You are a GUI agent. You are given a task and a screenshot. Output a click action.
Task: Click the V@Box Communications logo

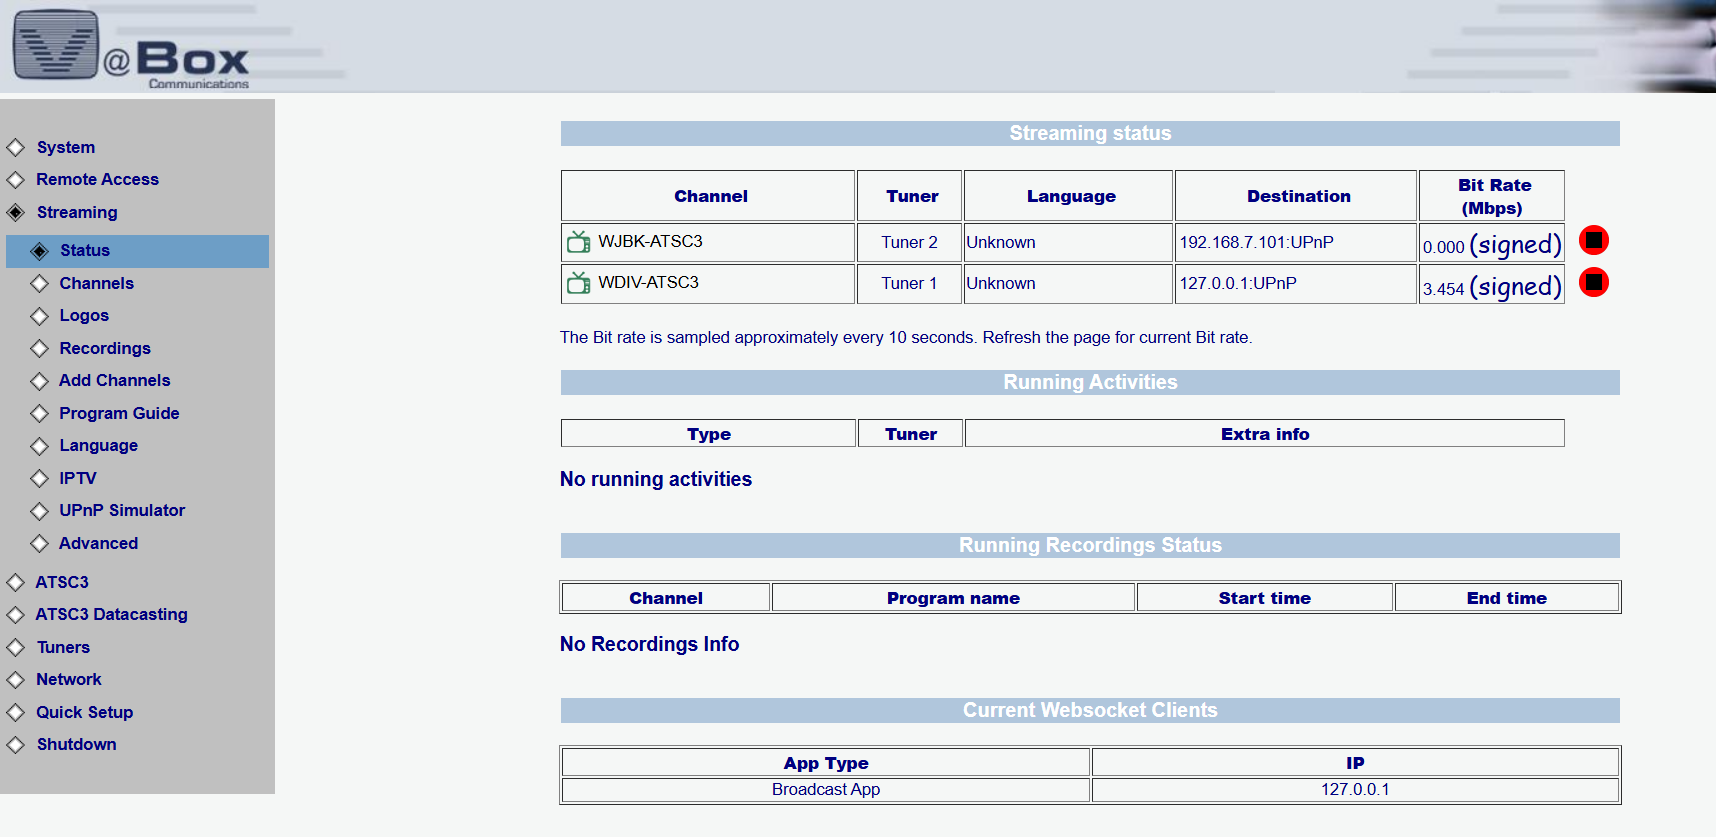pyautogui.click(x=131, y=48)
